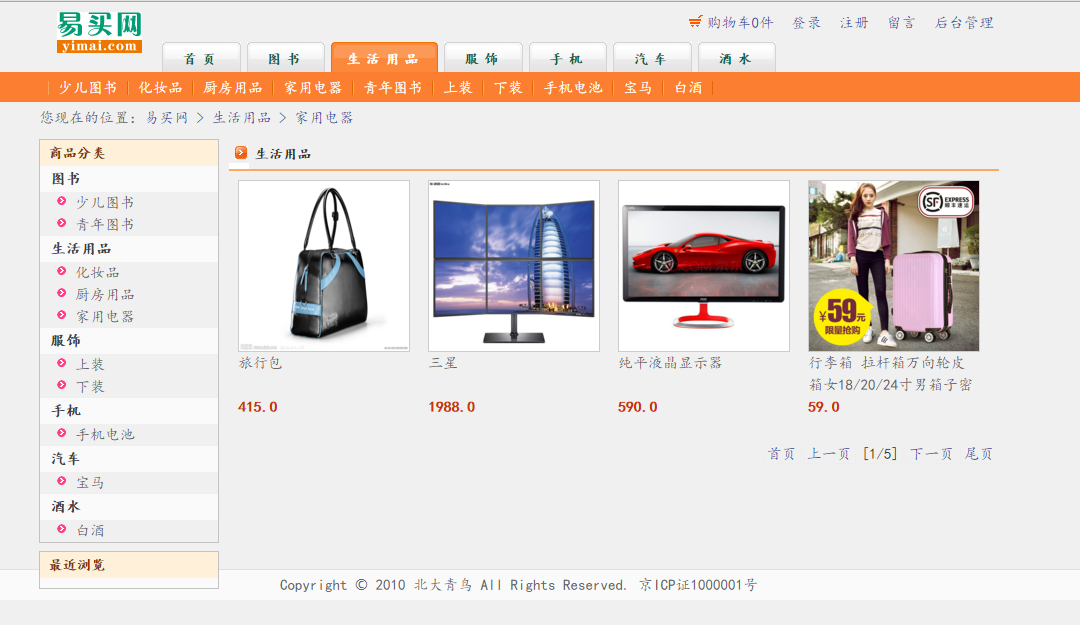Select 化妆品 in the orange submenu bar
The image size is (1080, 625).
click(x=160, y=88)
